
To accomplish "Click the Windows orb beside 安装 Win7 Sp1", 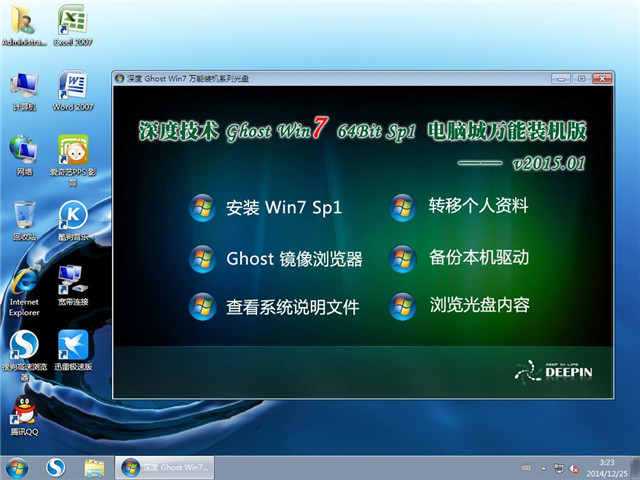I will (x=202, y=207).
